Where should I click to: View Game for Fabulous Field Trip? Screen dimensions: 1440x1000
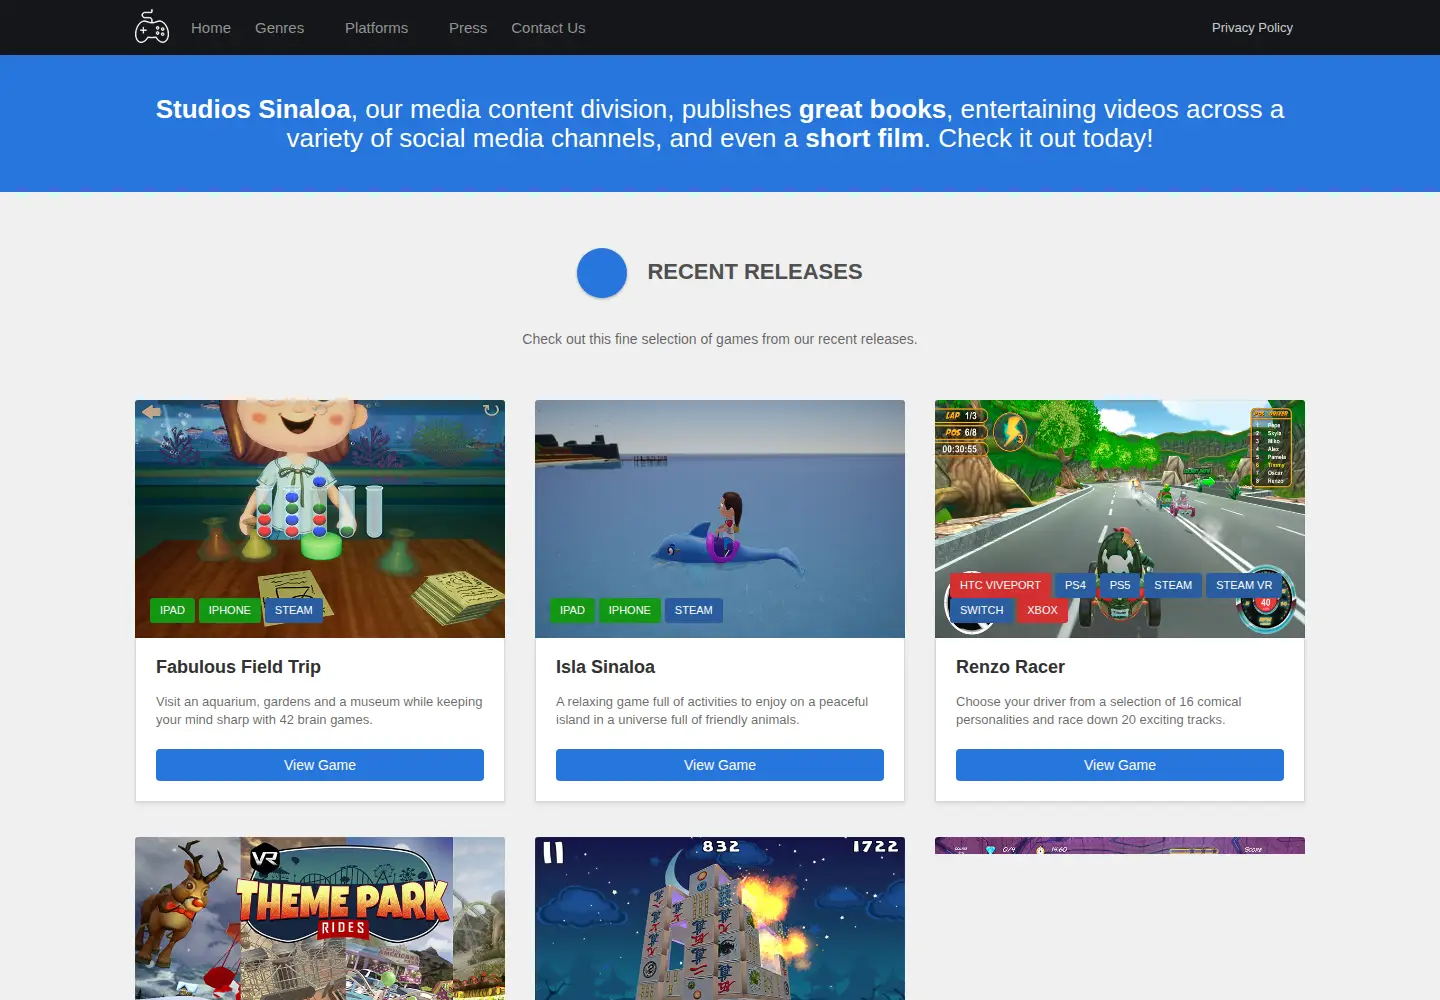pyautogui.click(x=320, y=765)
